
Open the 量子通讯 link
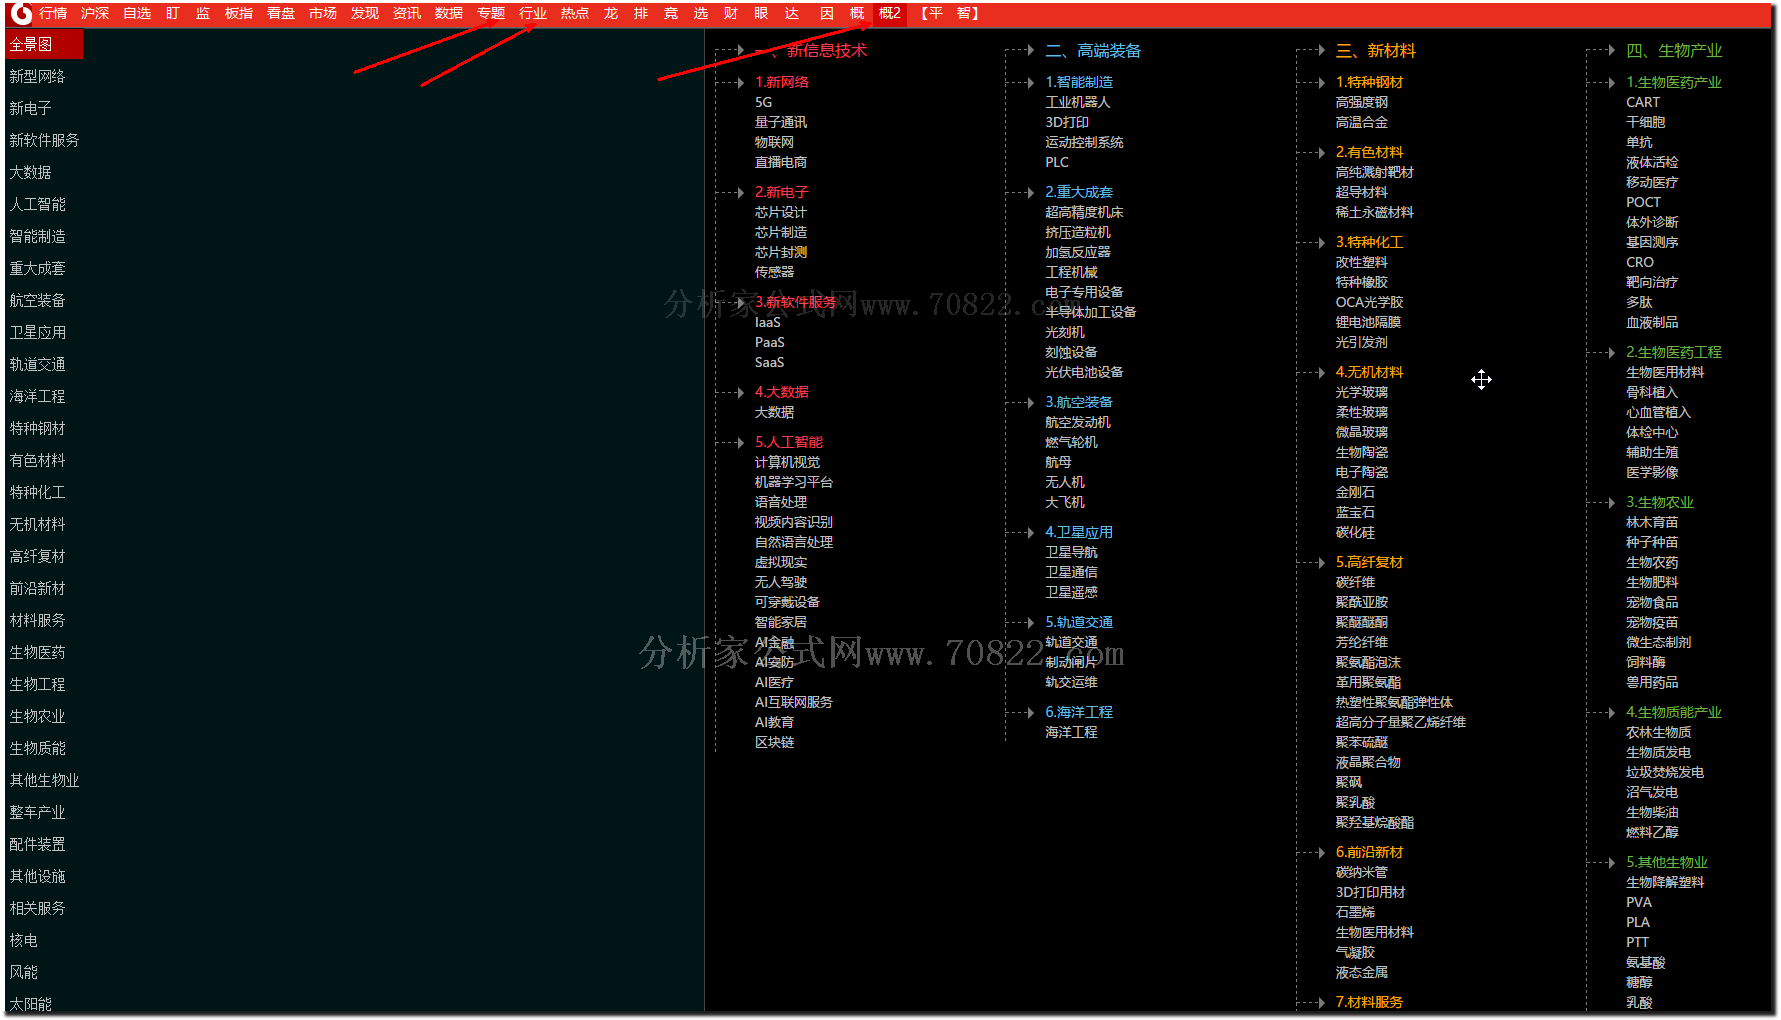[x=781, y=122]
